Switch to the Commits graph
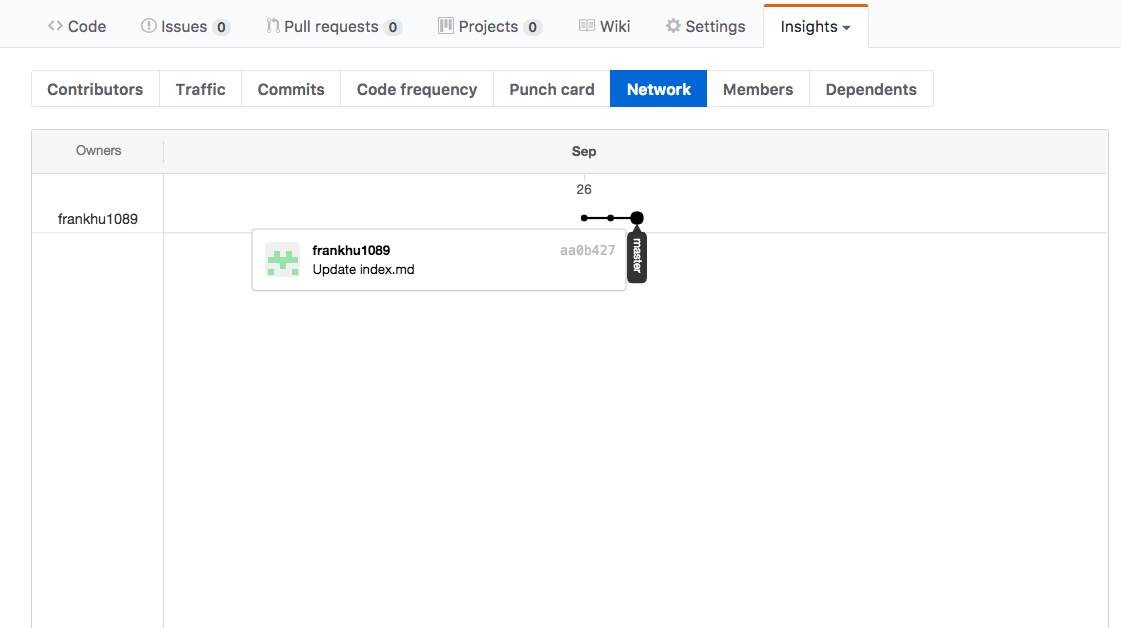The height and width of the screenshot is (628, 1121). click(x=291, y=89)
